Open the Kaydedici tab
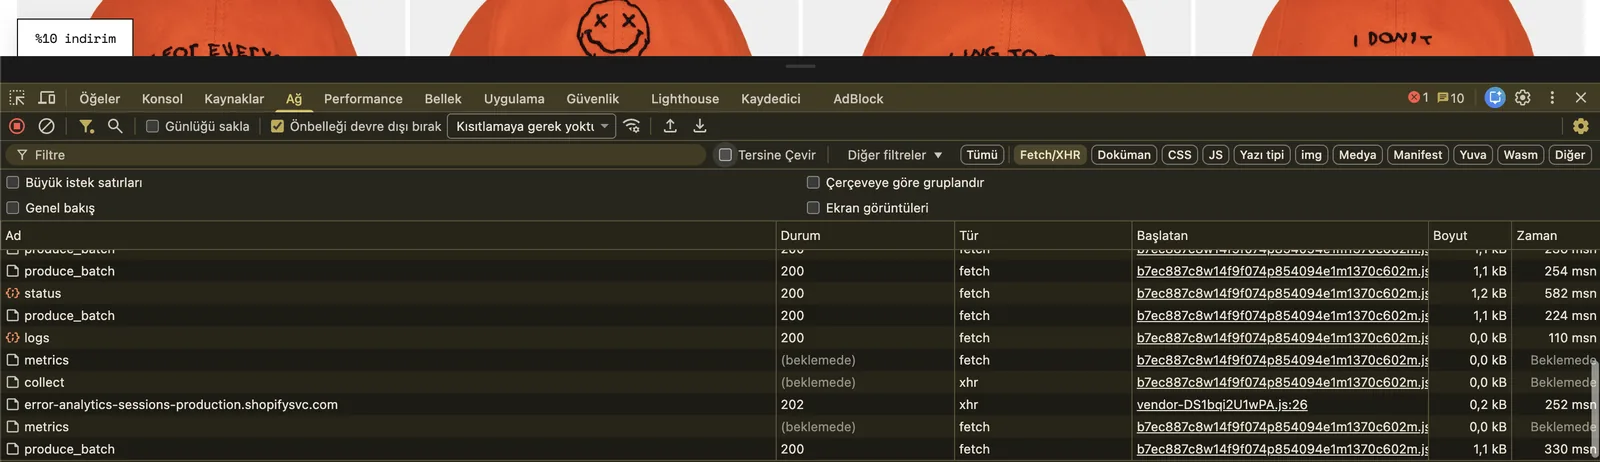The height and width of the screenshot is (462, 1600). click(x=771, y=98)
